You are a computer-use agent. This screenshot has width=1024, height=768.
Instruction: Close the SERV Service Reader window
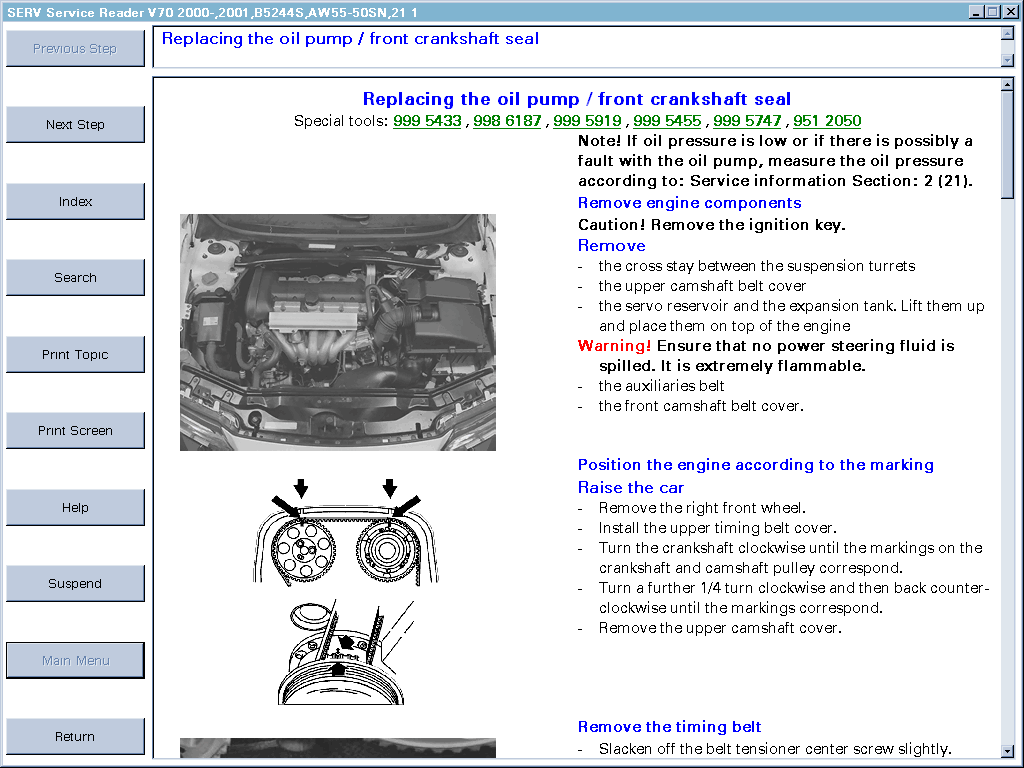tap(1010, 12)
